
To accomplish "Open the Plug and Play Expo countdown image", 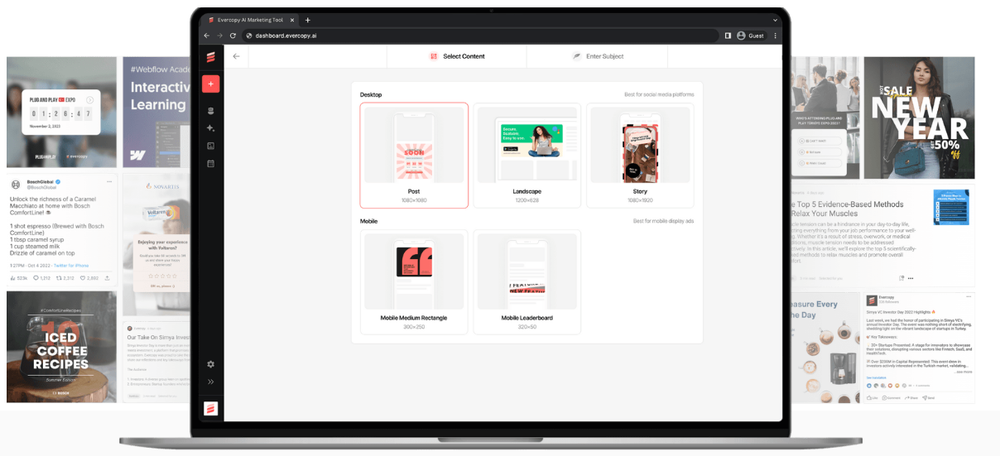I will [62, 112].
